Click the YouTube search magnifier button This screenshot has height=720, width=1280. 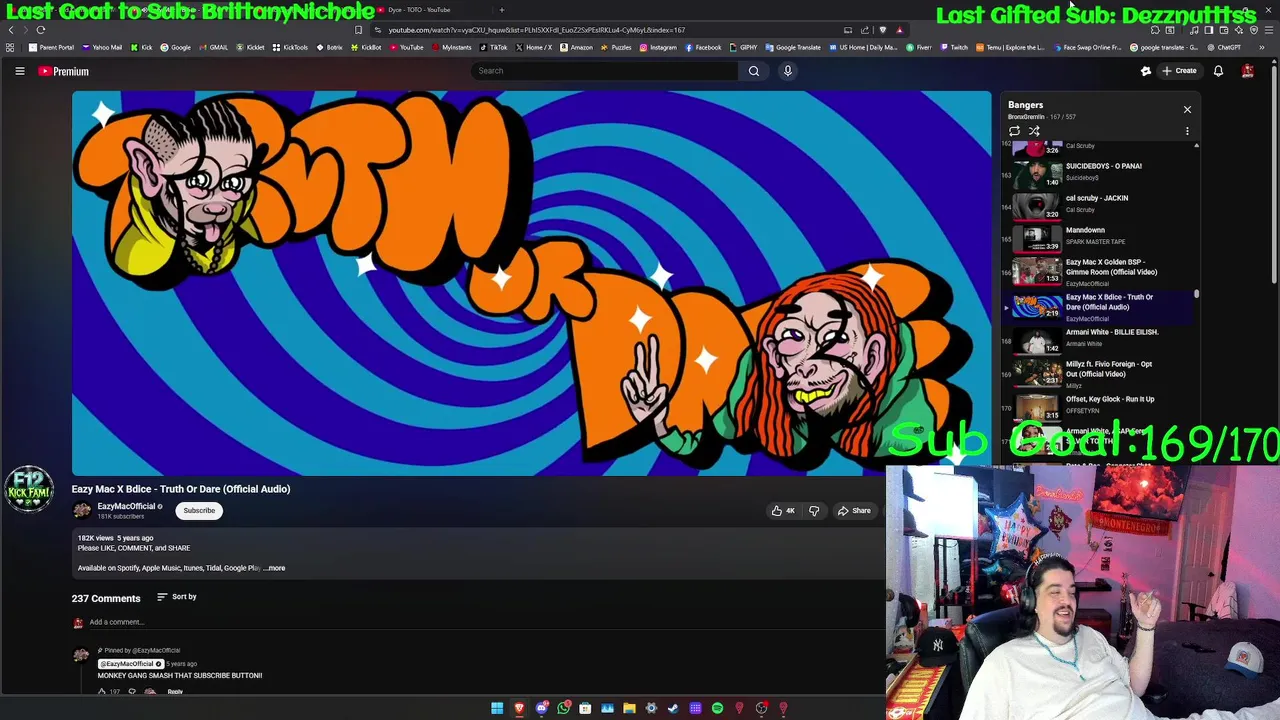tap(754, 71)
